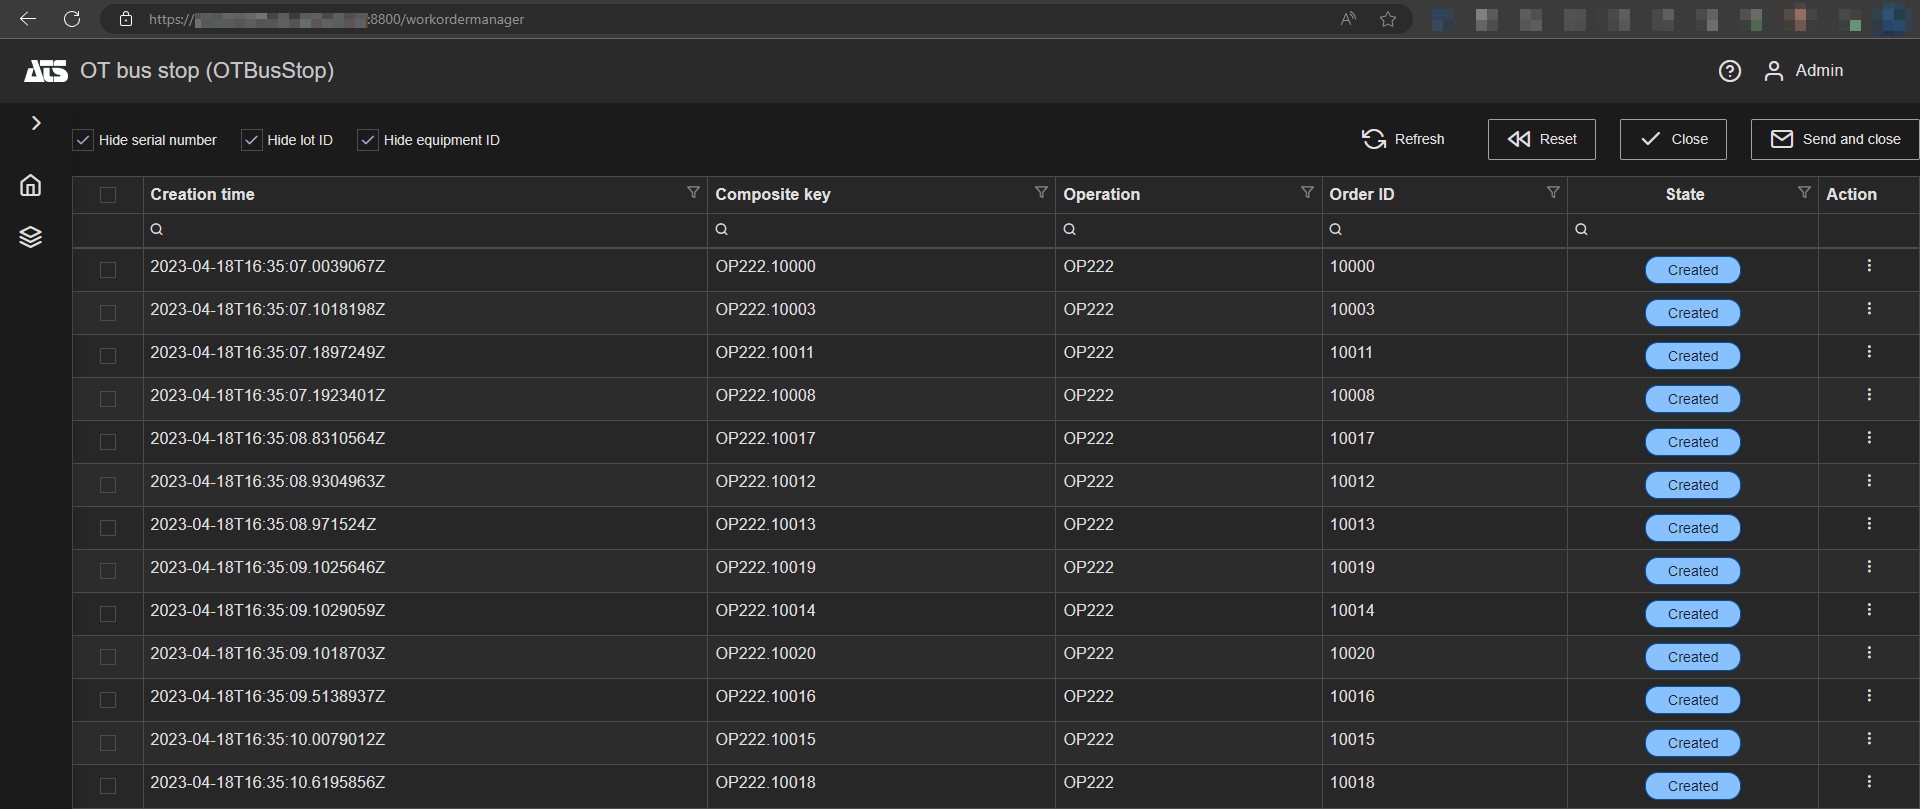Open the State column filter dropdown
1920x809 pixels.
click(1804, 192)
